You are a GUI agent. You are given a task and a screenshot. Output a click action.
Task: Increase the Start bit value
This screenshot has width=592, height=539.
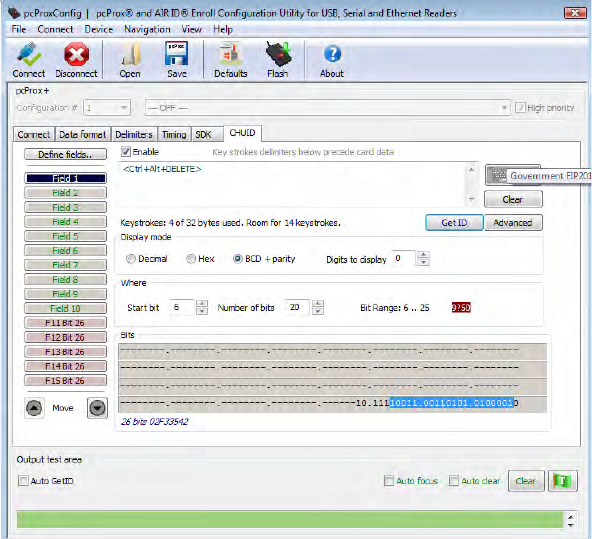(x=202, y=303)
